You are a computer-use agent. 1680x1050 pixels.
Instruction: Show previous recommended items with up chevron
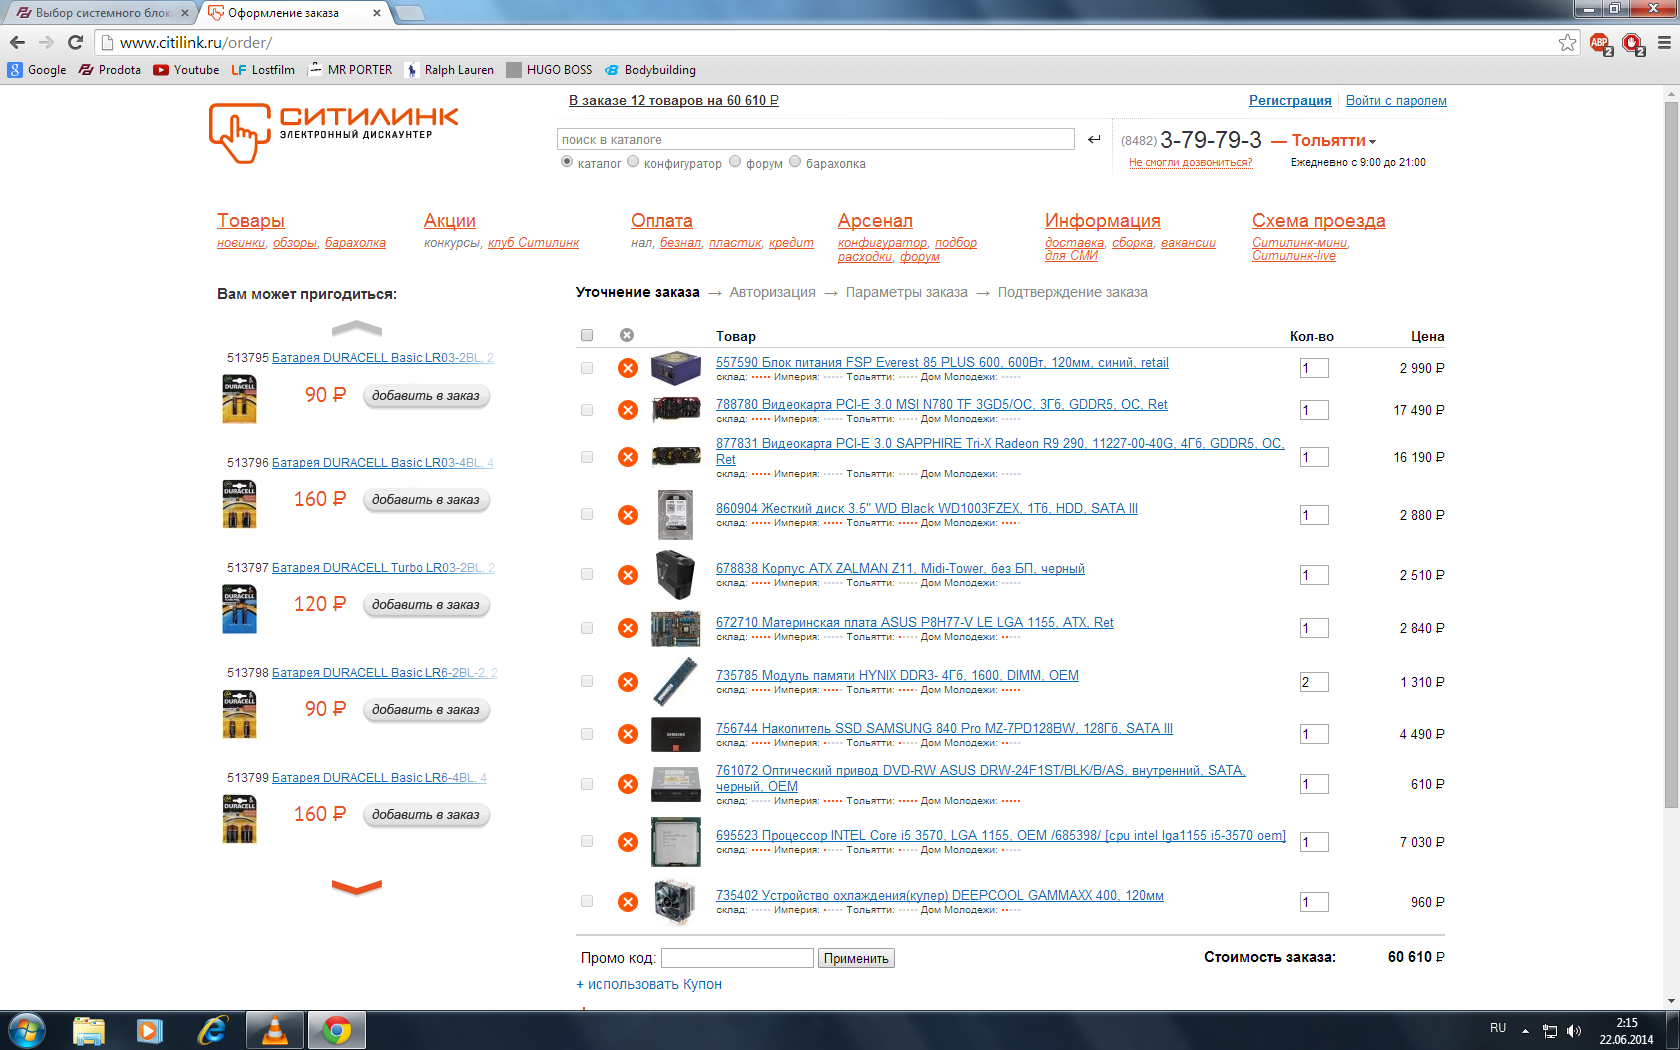(357, 328)
